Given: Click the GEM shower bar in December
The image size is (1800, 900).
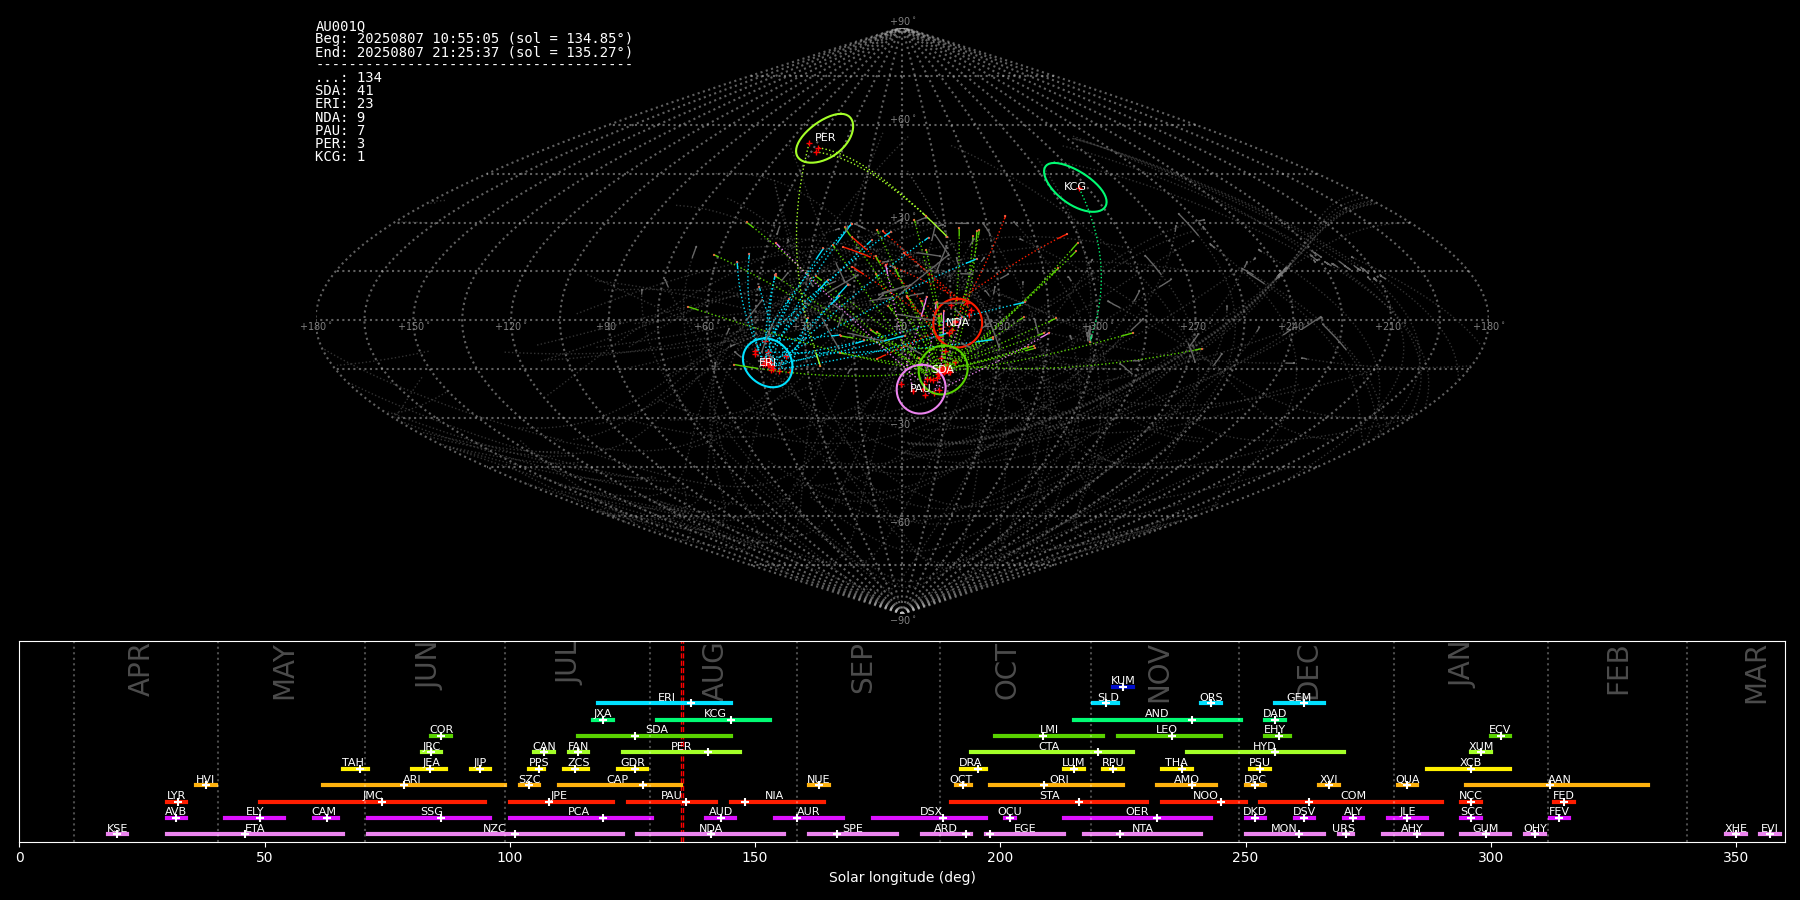Looking at the screenshot, I should click(x=1299, y=703).
